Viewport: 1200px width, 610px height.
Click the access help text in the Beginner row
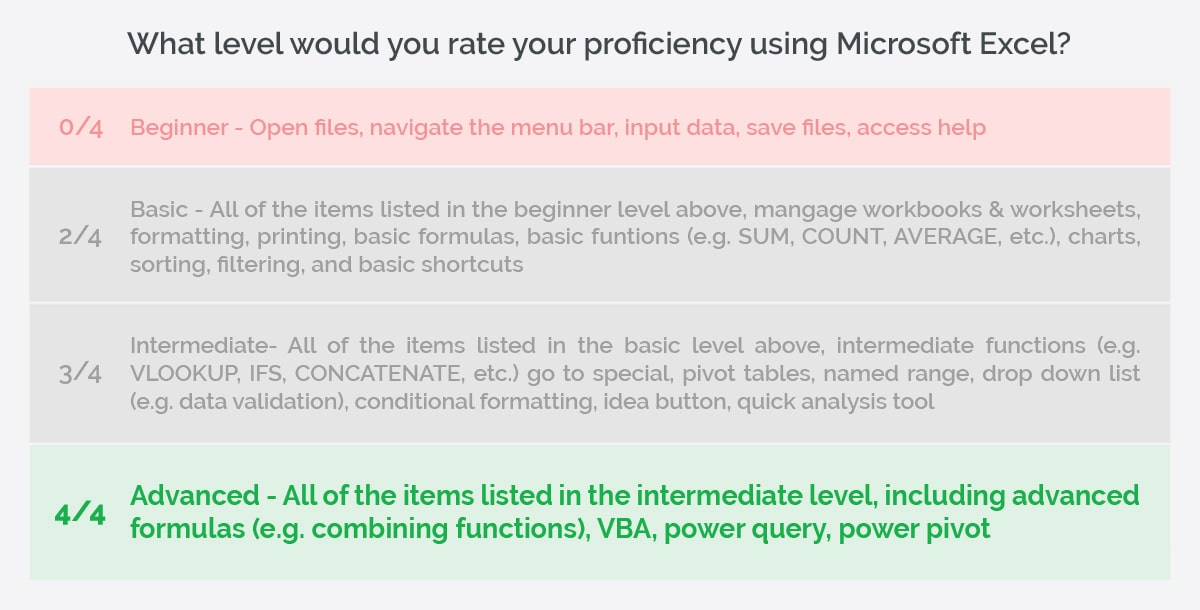pos(922,128)
